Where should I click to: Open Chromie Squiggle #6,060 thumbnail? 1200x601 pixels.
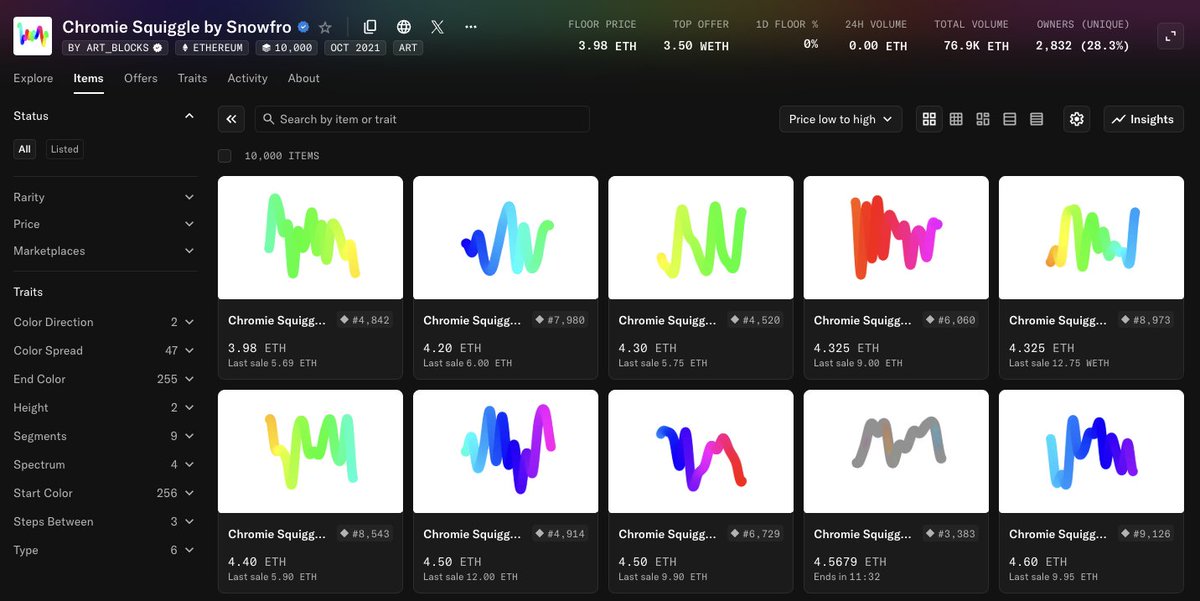[x=896, y=238]
